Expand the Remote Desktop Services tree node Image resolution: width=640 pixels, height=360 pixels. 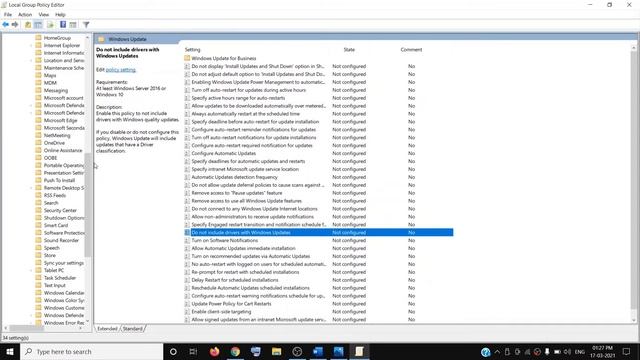pos(31,188)
